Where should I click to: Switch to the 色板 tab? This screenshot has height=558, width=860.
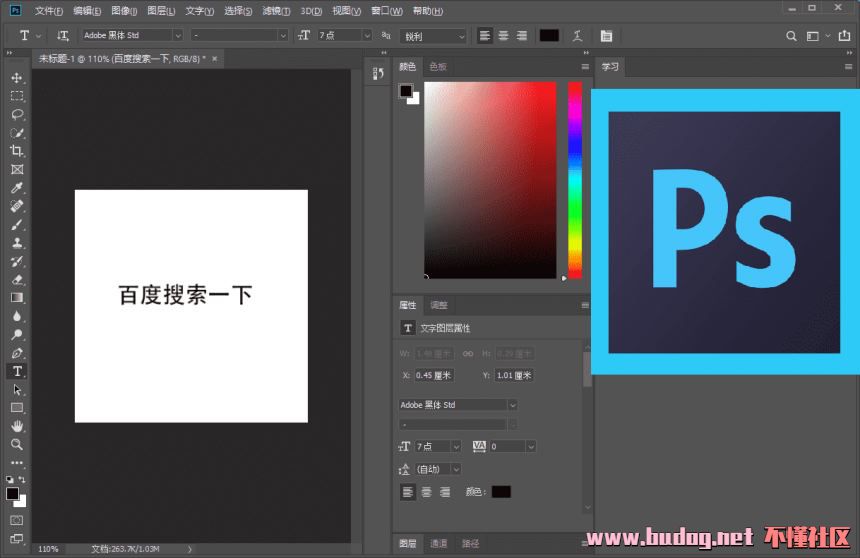(x=438, y=66)
